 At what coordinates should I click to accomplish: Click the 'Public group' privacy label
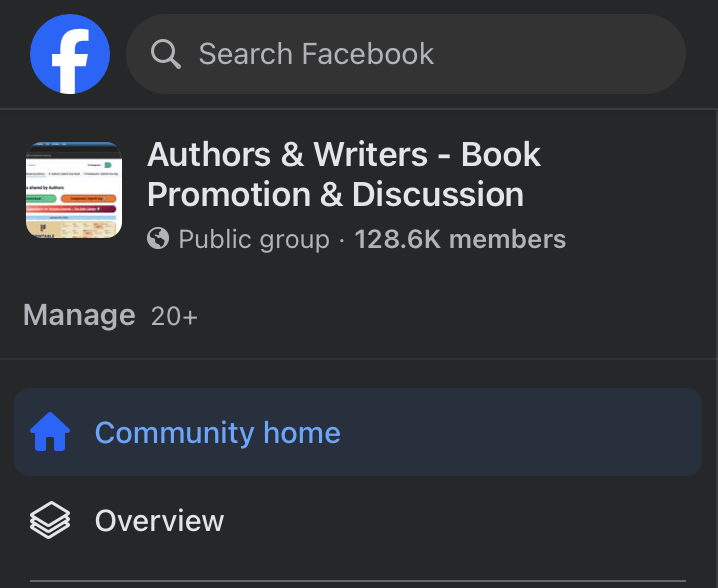254,240
